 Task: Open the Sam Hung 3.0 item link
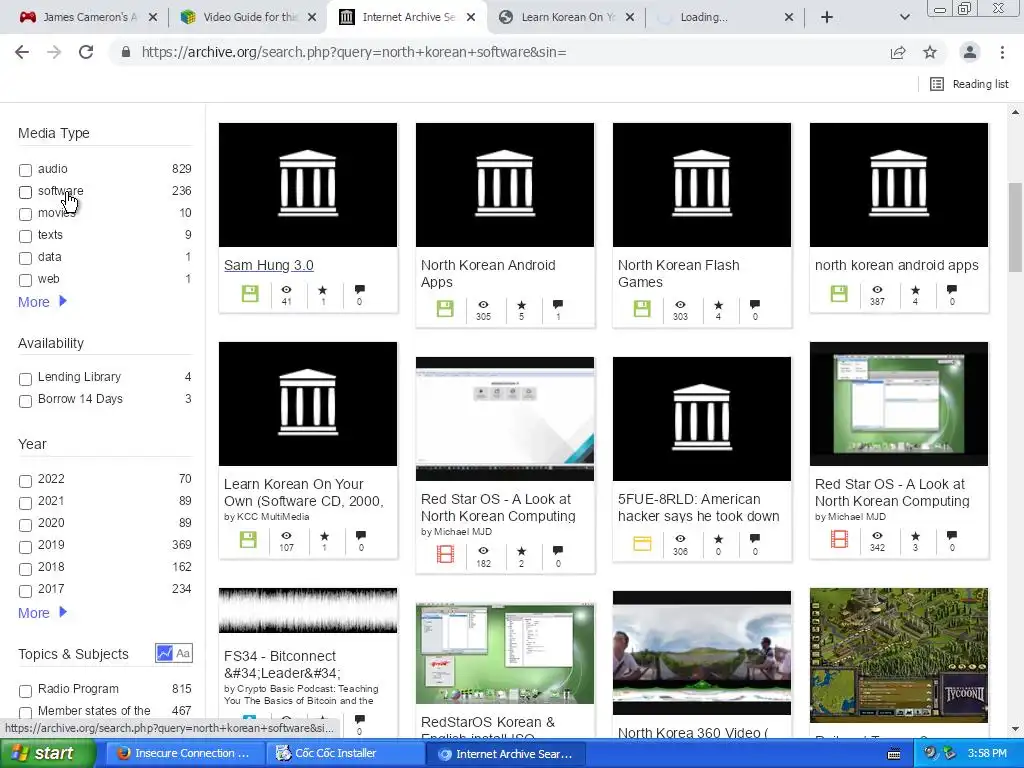click(268, 265)
